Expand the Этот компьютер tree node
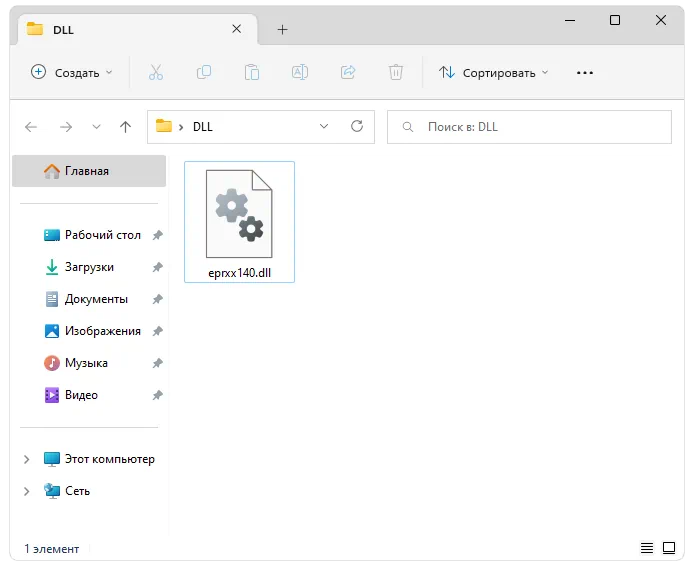Screen dimensions: 689x566 (x=26, y=459)
